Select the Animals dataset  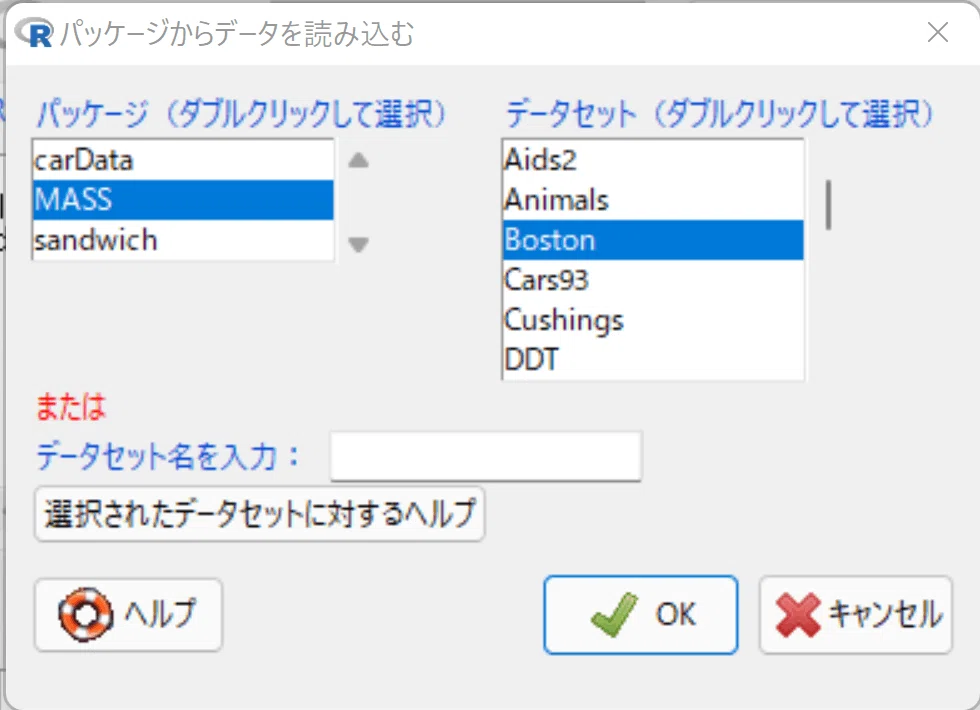(x=653, y=200)
